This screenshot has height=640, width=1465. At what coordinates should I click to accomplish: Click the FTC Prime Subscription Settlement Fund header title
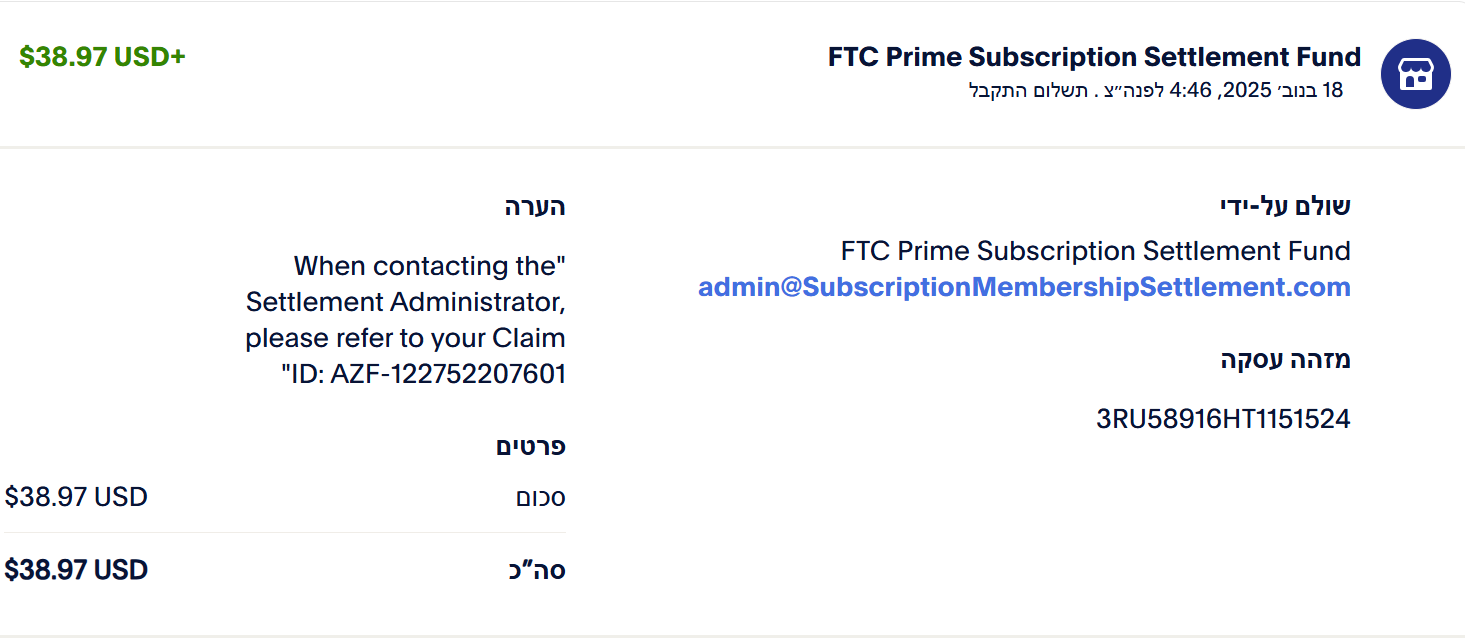point(1094,57)
